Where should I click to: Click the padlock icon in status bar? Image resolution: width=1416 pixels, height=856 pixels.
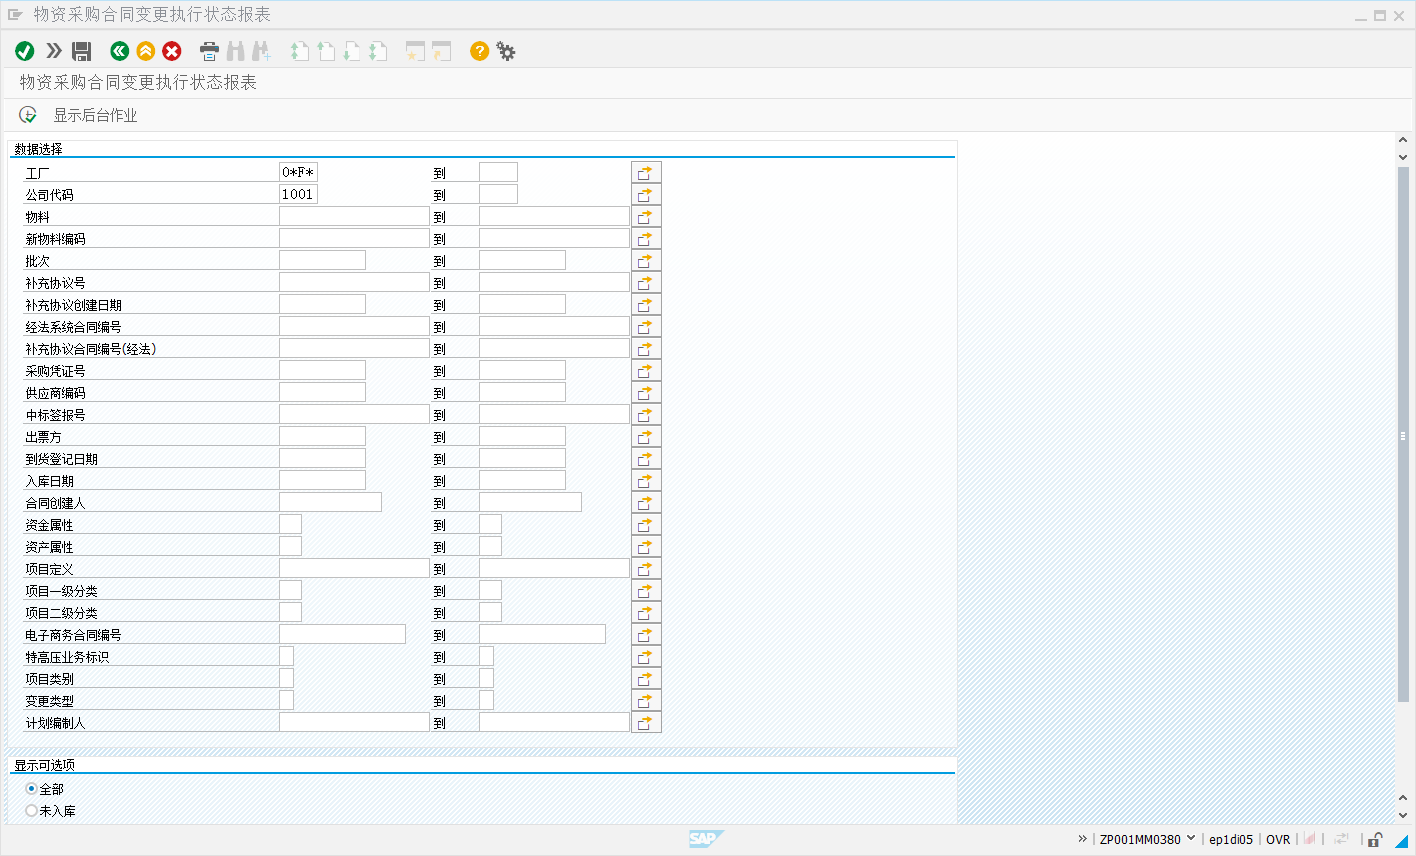1376,839
